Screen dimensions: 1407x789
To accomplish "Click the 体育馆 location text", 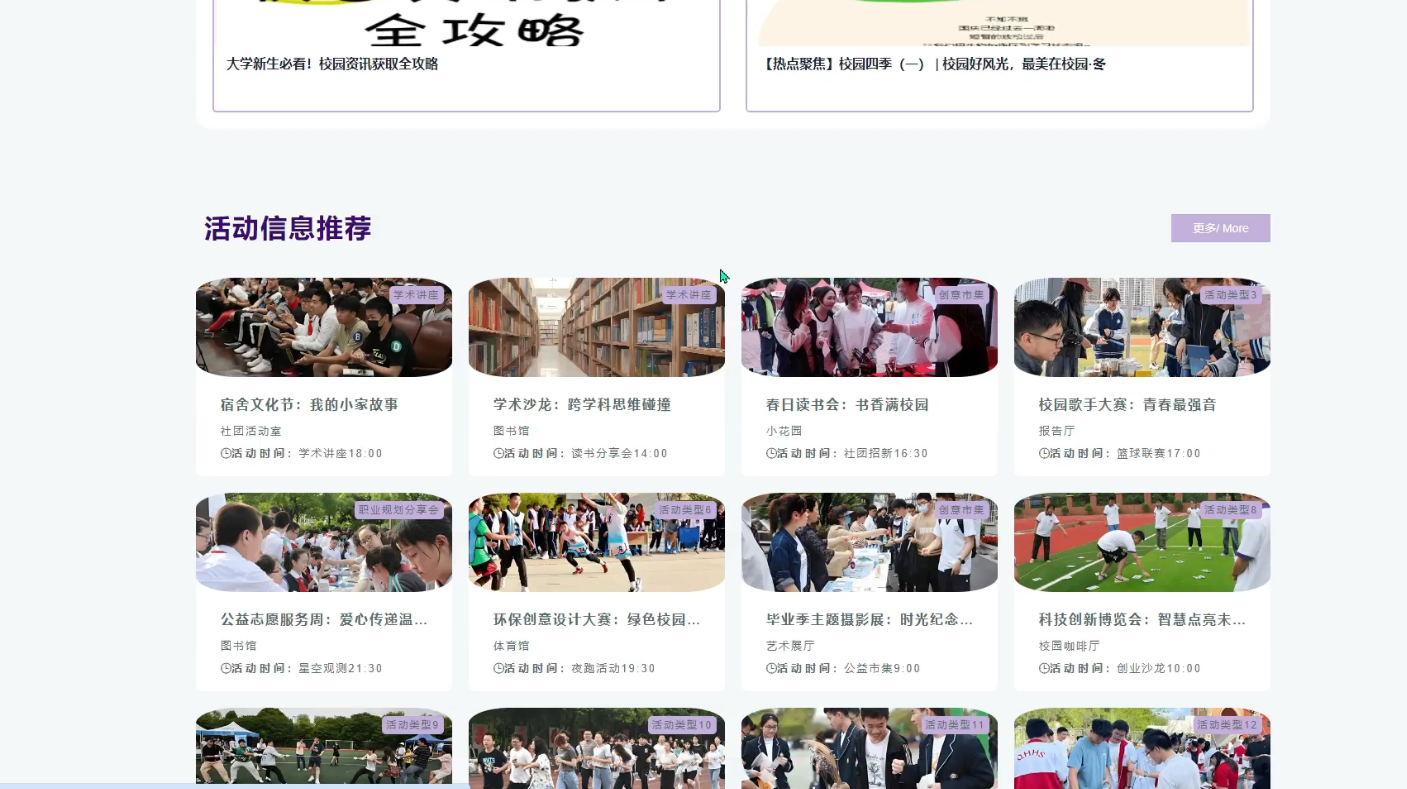I will pyautogui.click(x=512, y=646).
